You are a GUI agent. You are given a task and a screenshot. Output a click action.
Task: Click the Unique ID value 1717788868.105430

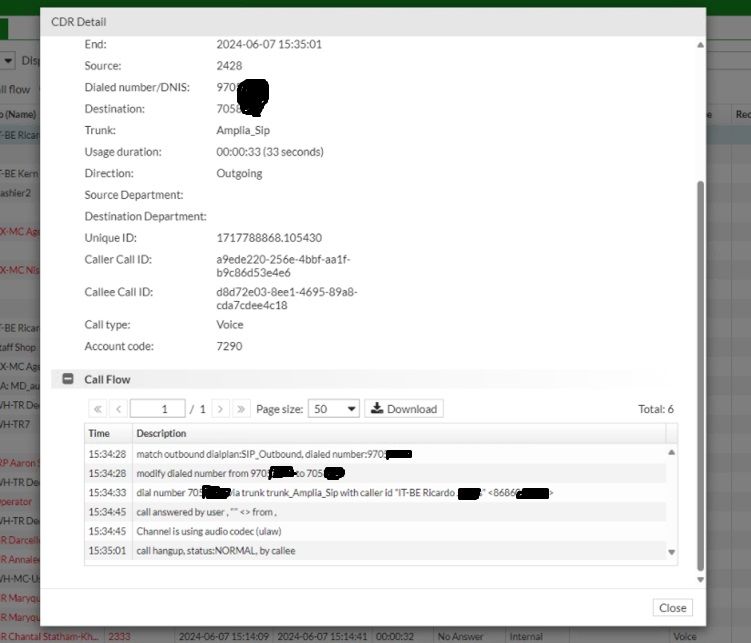pyautogui.click(x=269, y=237)
